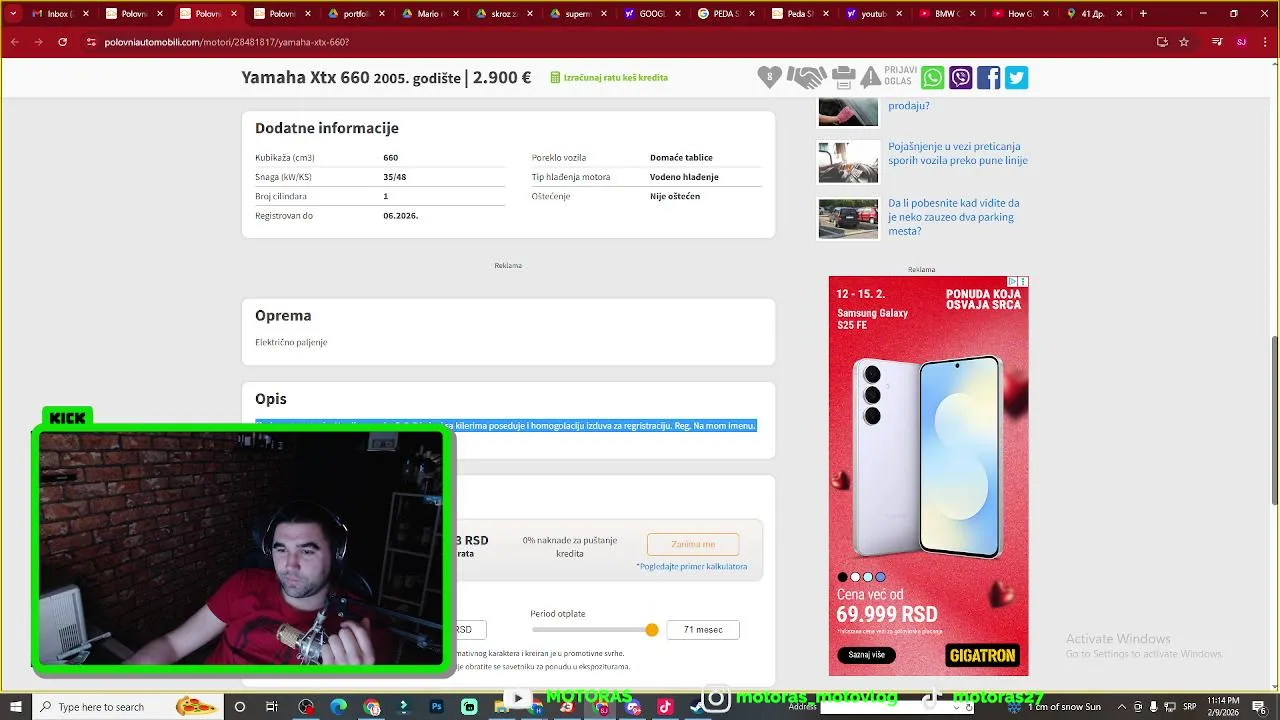Open Izračunaj ratu keš kredita calculator
Screen dimensions: 1280x720
point(609,77)
